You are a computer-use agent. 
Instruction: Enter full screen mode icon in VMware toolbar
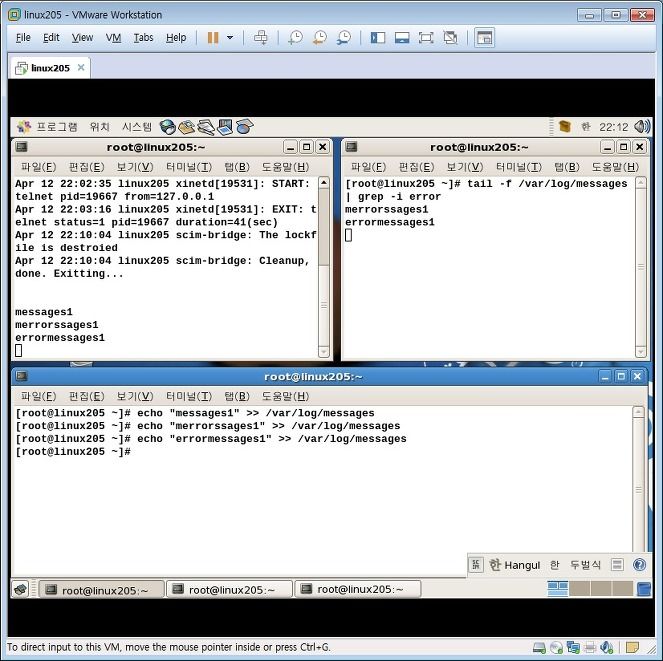[x=426, y=38]
